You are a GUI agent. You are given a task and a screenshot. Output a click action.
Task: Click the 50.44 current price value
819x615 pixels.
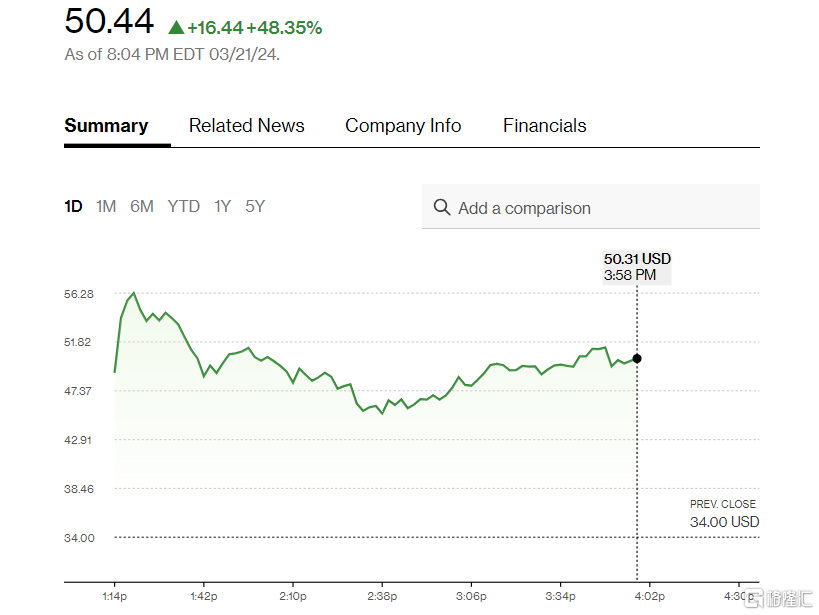(x=109, y=22)
